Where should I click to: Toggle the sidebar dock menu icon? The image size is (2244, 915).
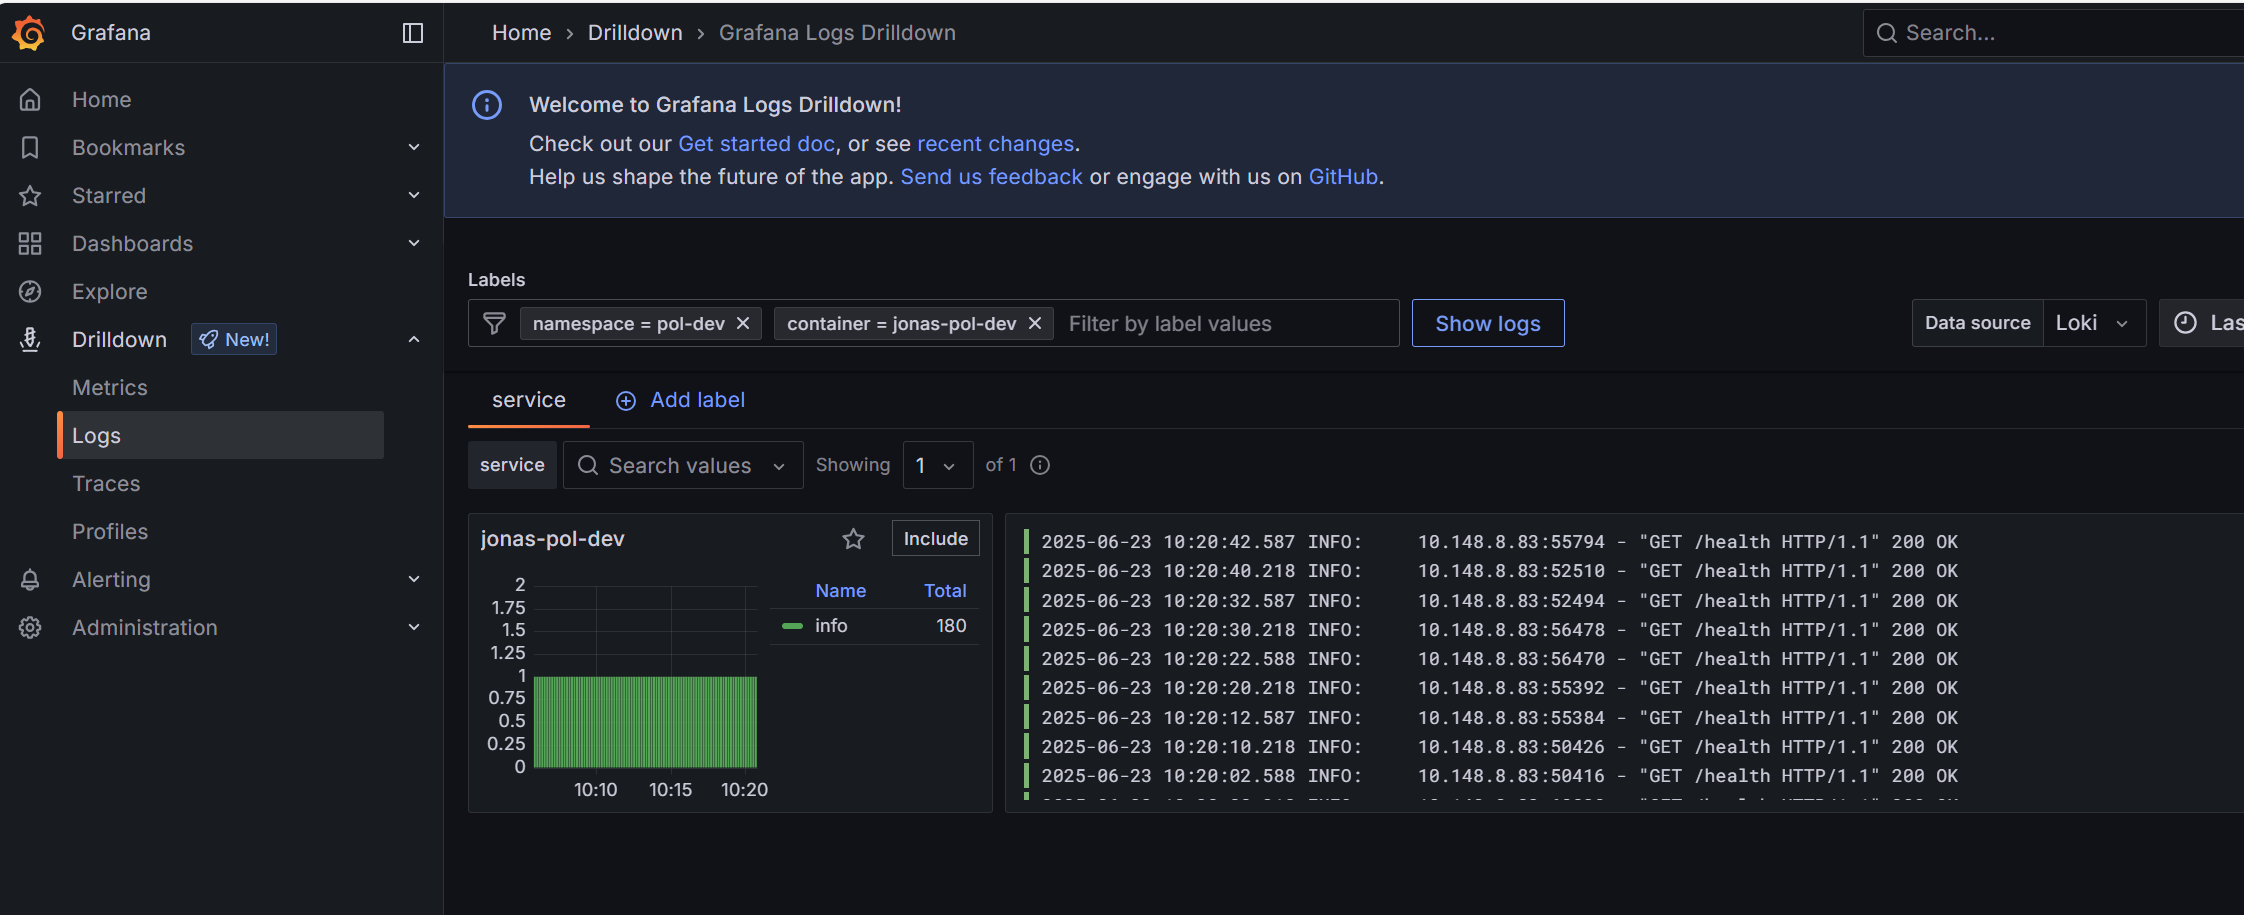413,33
